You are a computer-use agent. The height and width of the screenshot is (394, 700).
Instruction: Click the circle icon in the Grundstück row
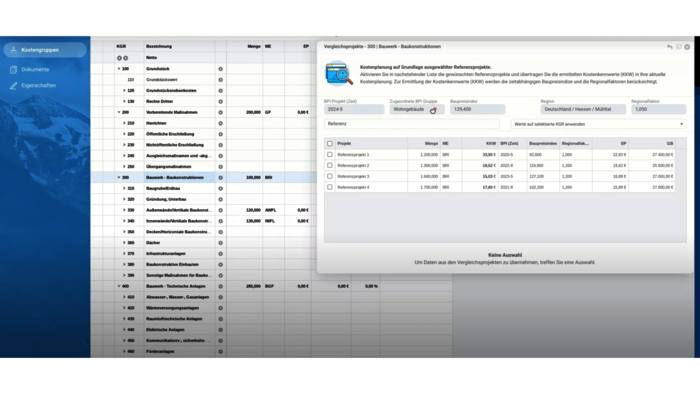click(221, 69)
